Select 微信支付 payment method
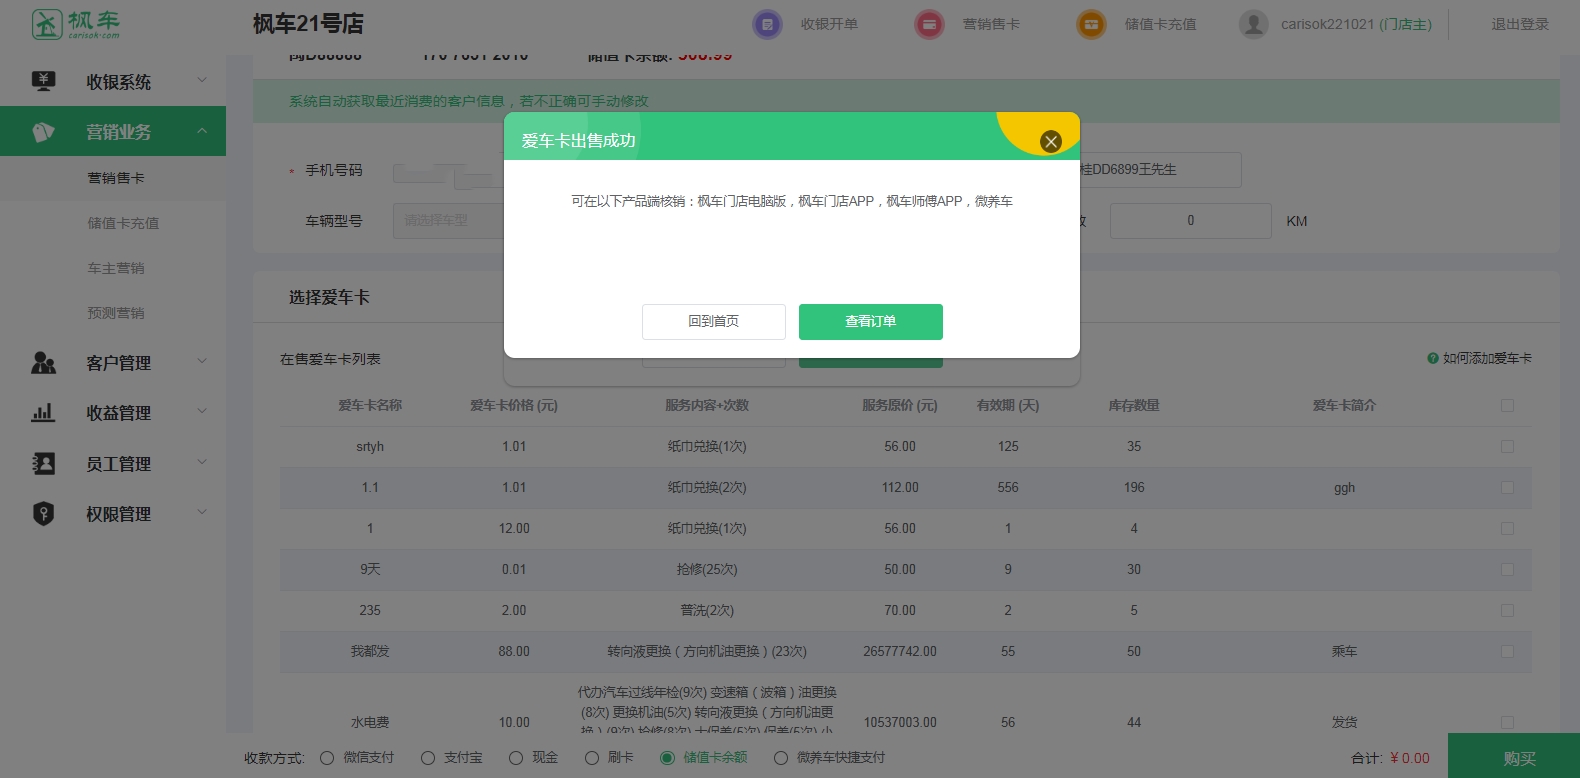 point(327,758)
